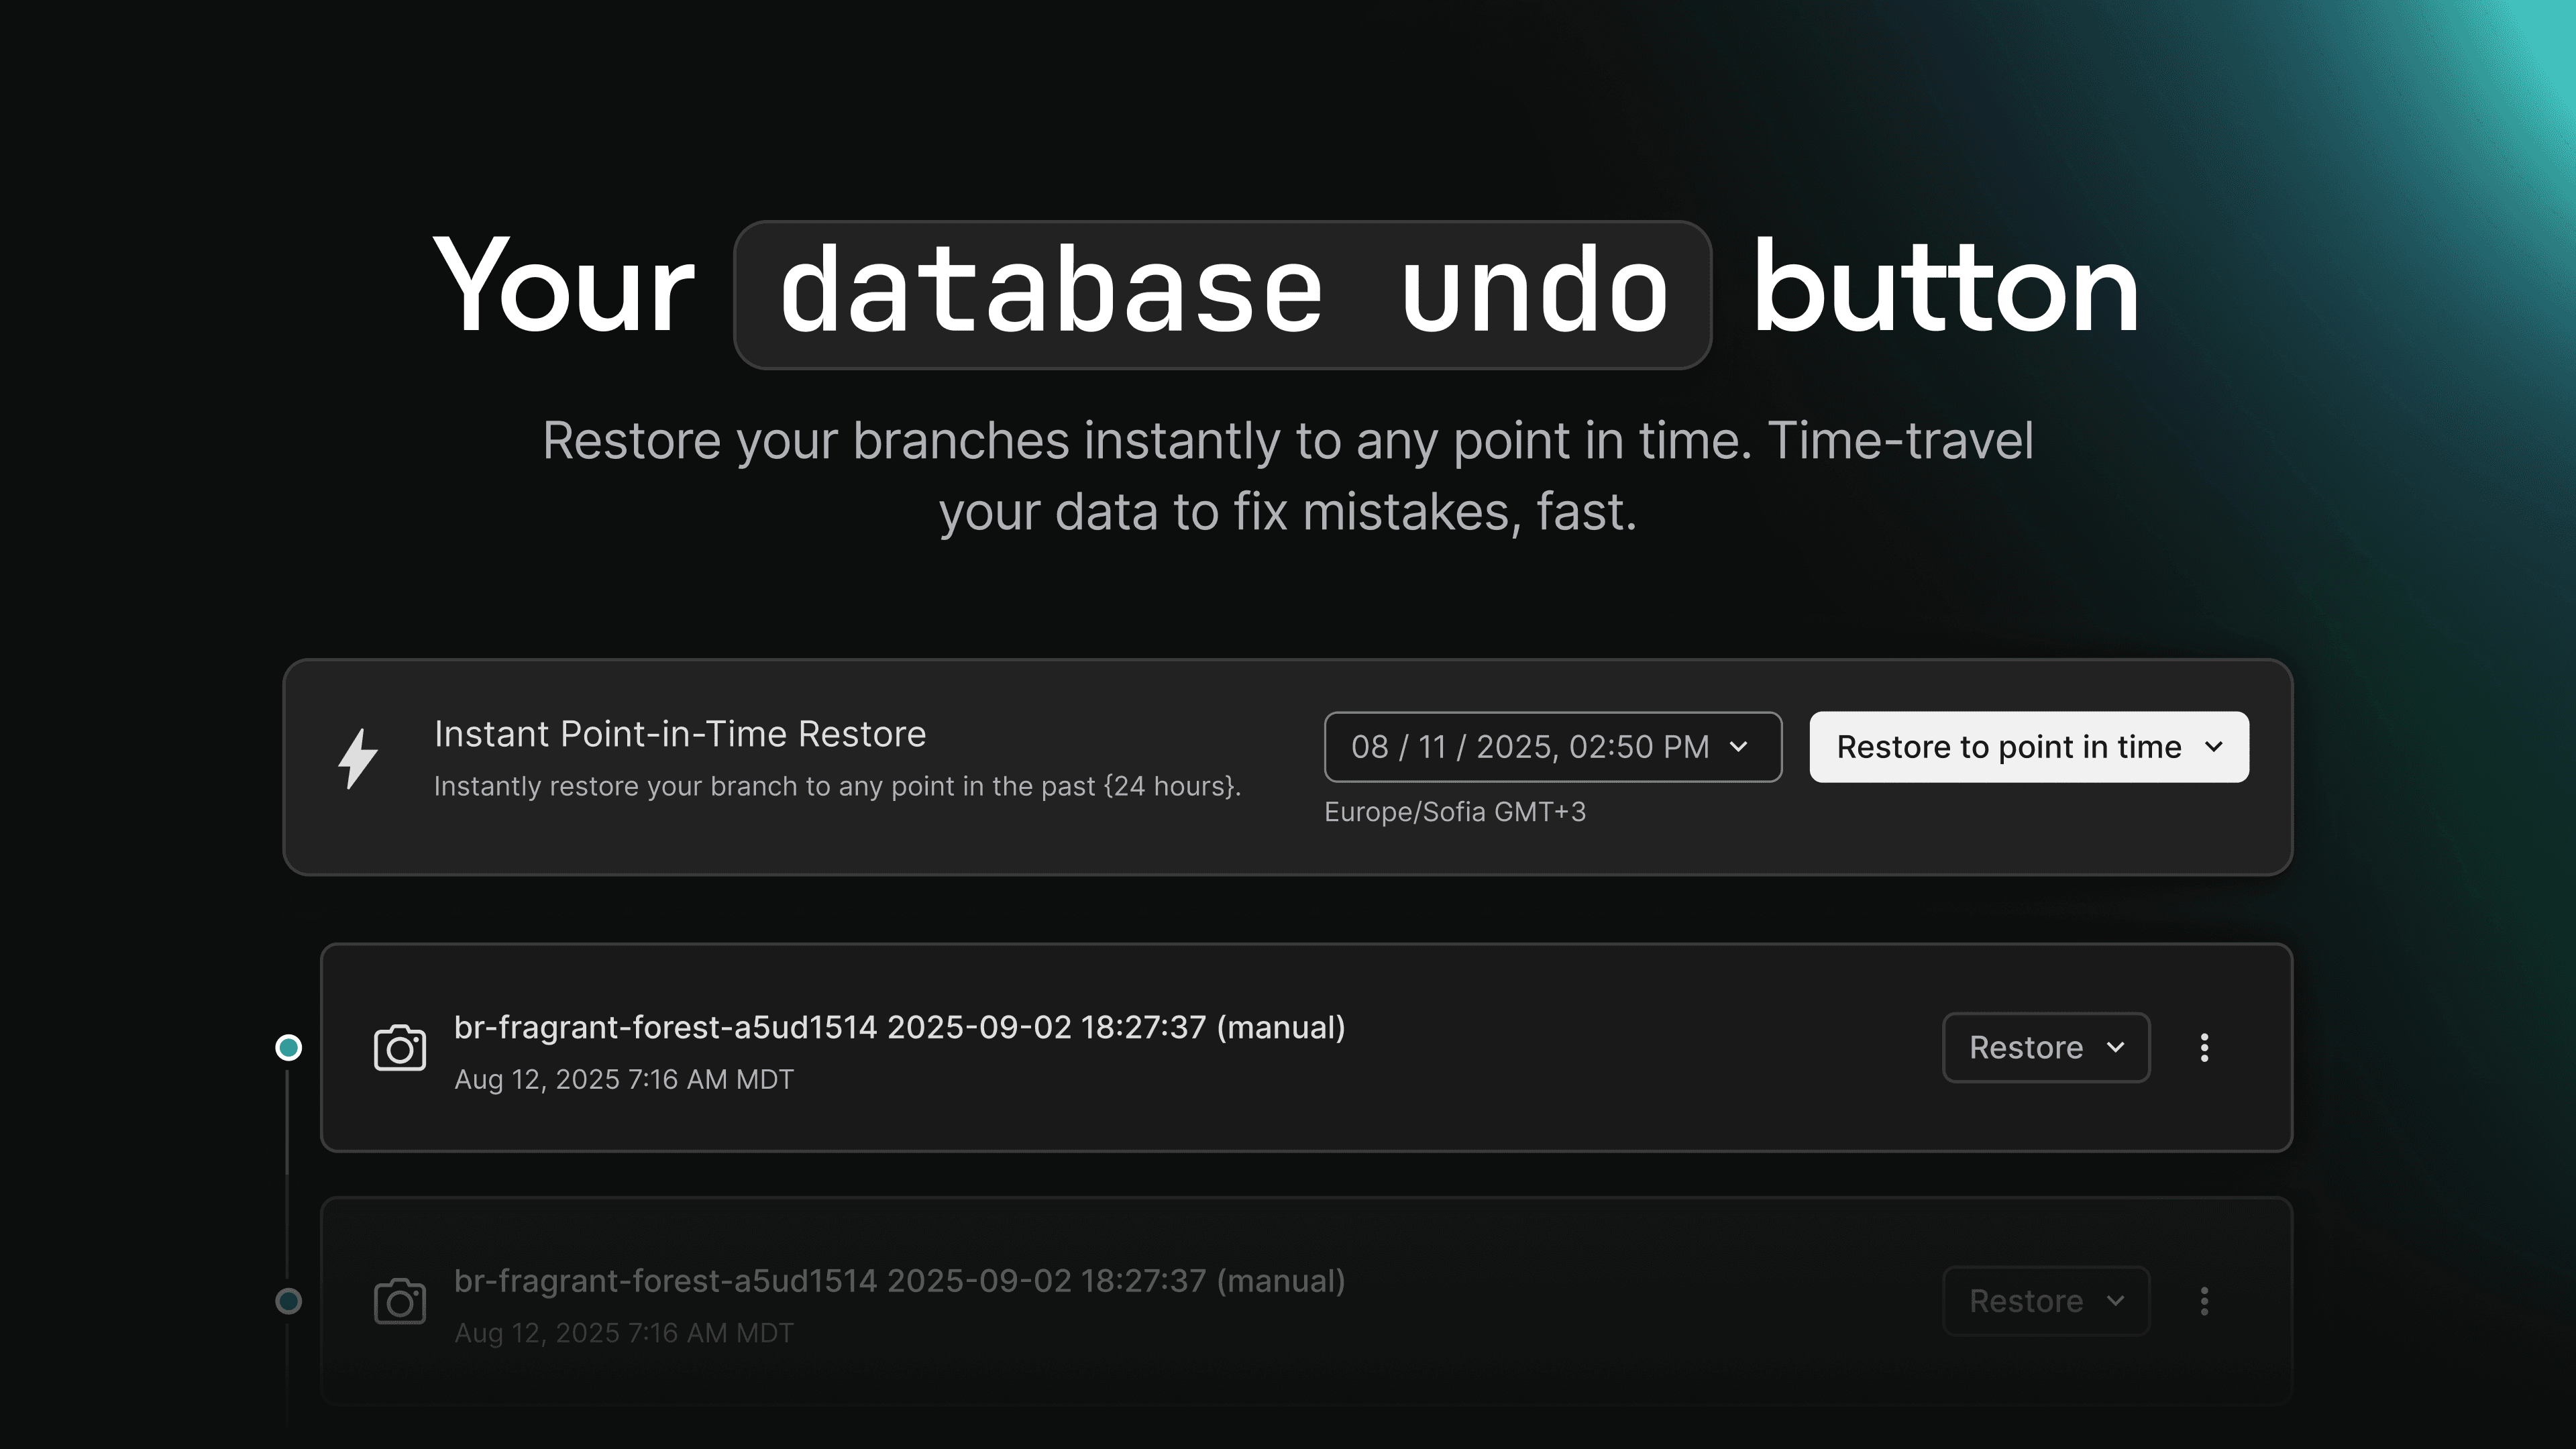The width and height of the screenshot is (2576, 1449).
Task: Click the Europe/Sofia GMT+3 timezone label
Action: 1455,812
